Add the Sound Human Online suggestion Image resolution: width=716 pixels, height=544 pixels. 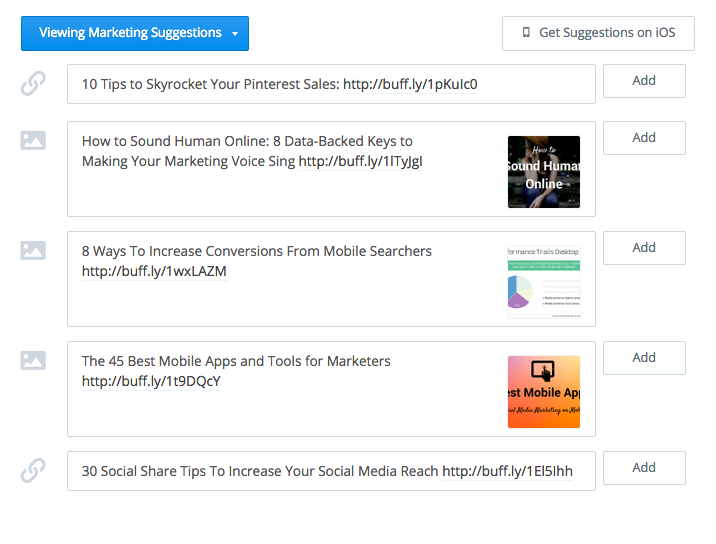tap(644, 138)
